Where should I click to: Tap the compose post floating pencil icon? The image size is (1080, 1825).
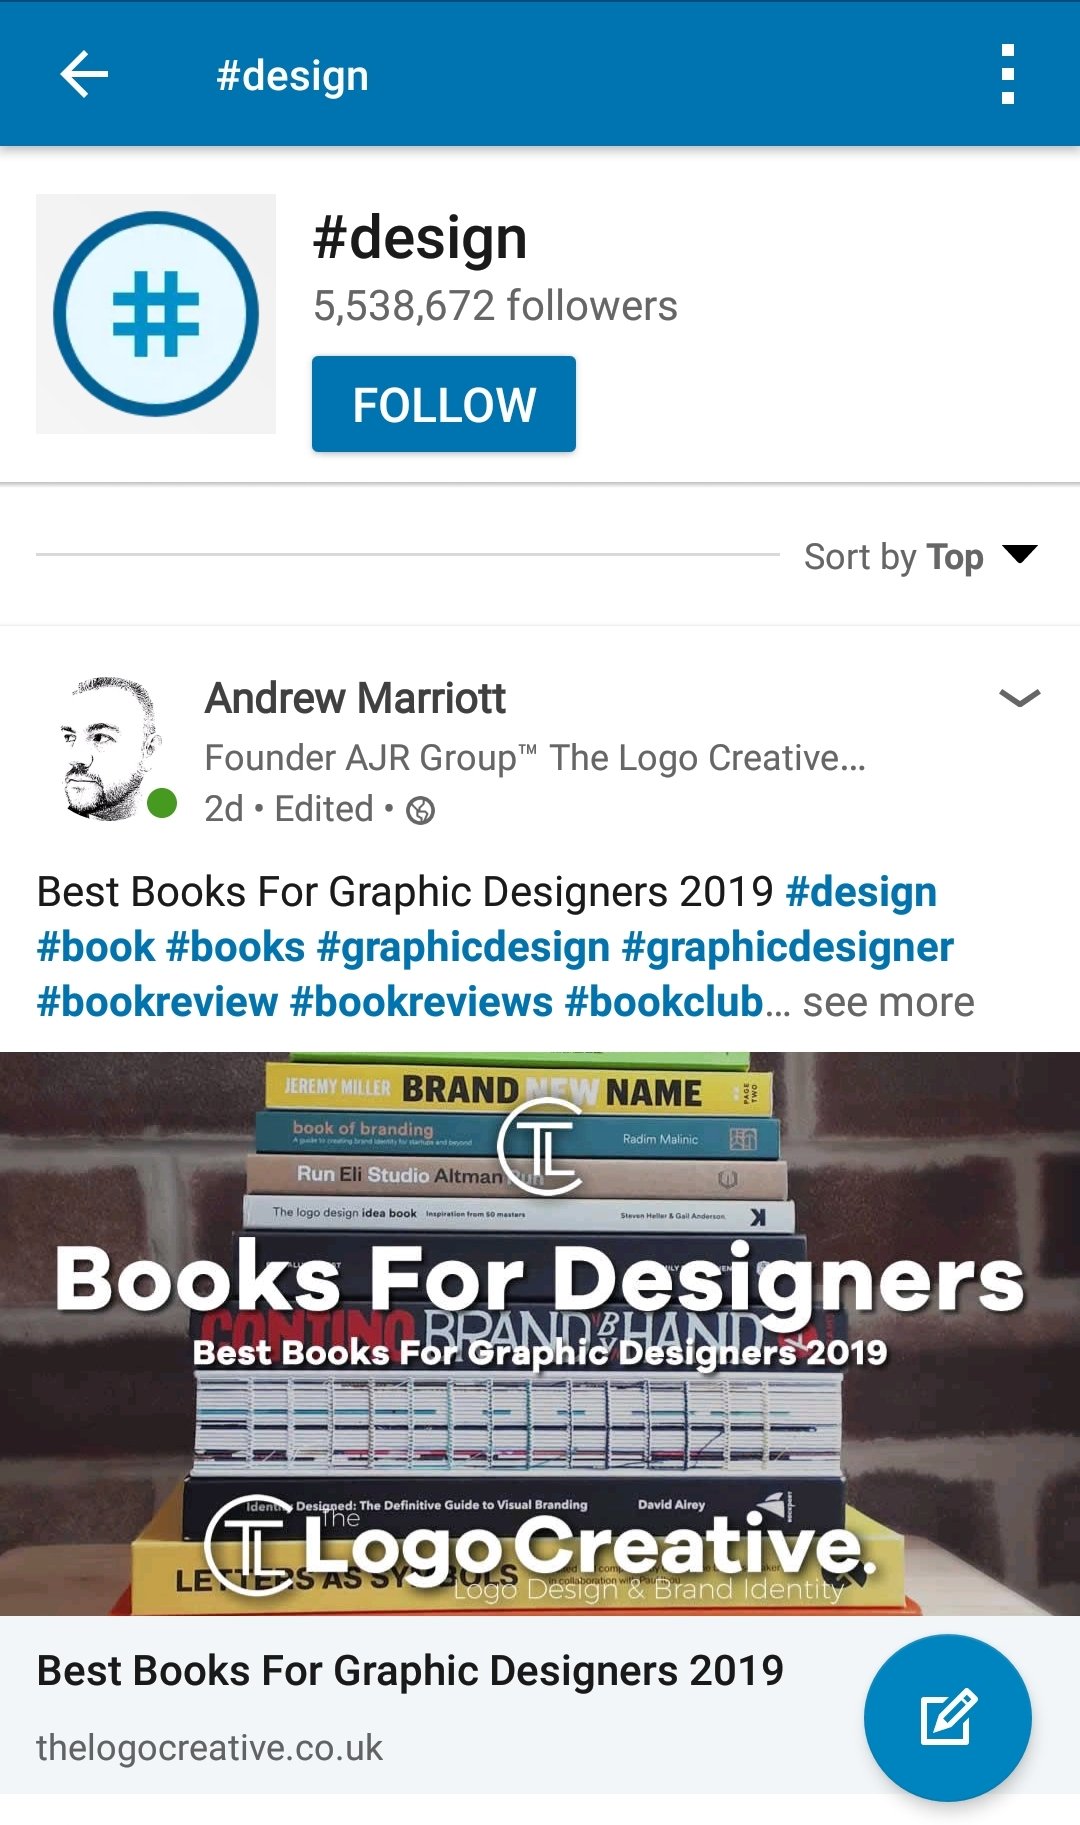(947, 1718)
